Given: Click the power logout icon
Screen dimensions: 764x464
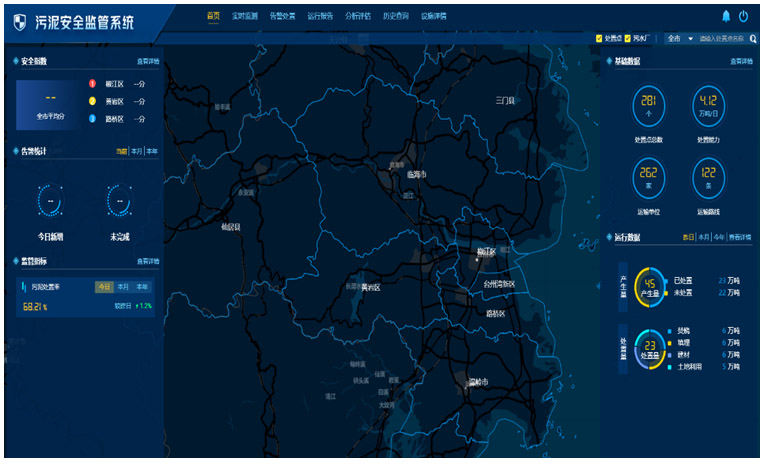Looking at the screenshot, I should [743, 16].
